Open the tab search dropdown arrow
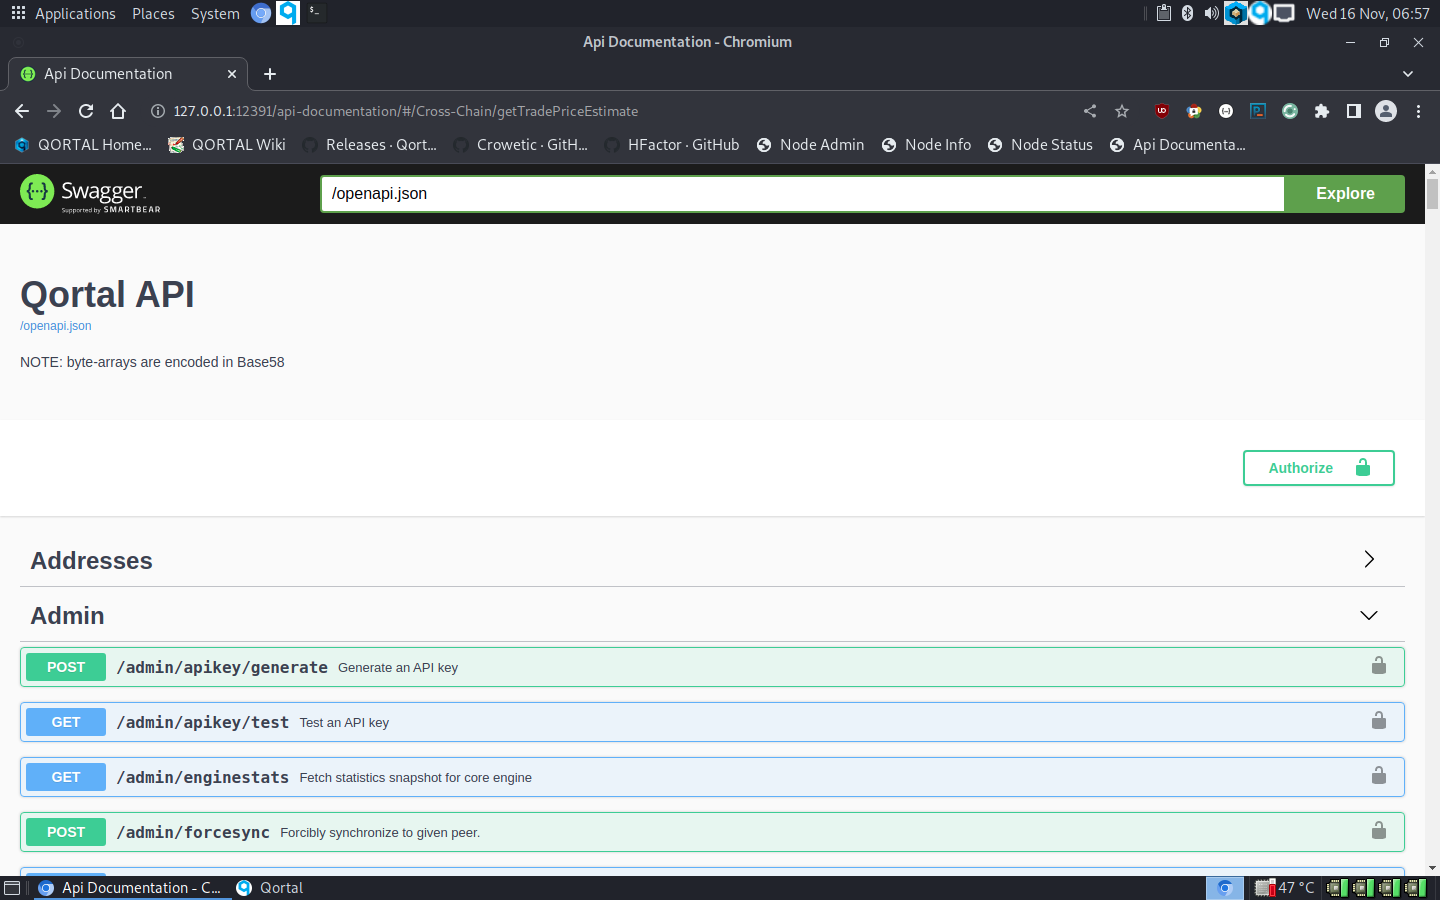 click(1408, 74)
